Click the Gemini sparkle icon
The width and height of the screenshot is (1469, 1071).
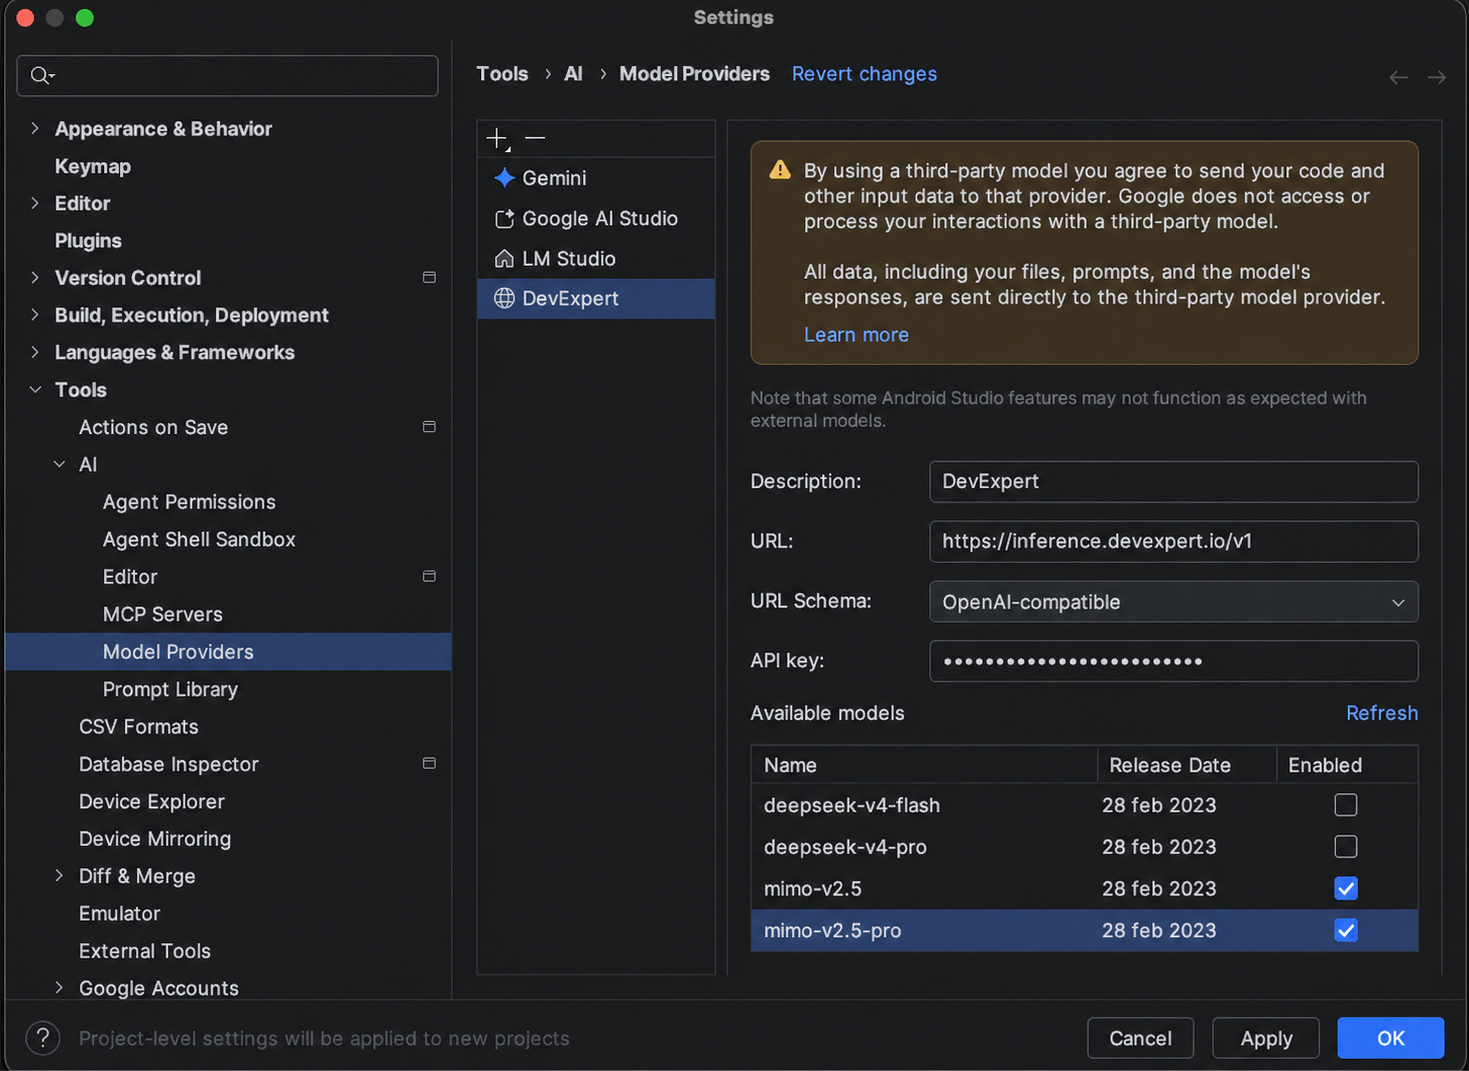(x=504, y=178)
